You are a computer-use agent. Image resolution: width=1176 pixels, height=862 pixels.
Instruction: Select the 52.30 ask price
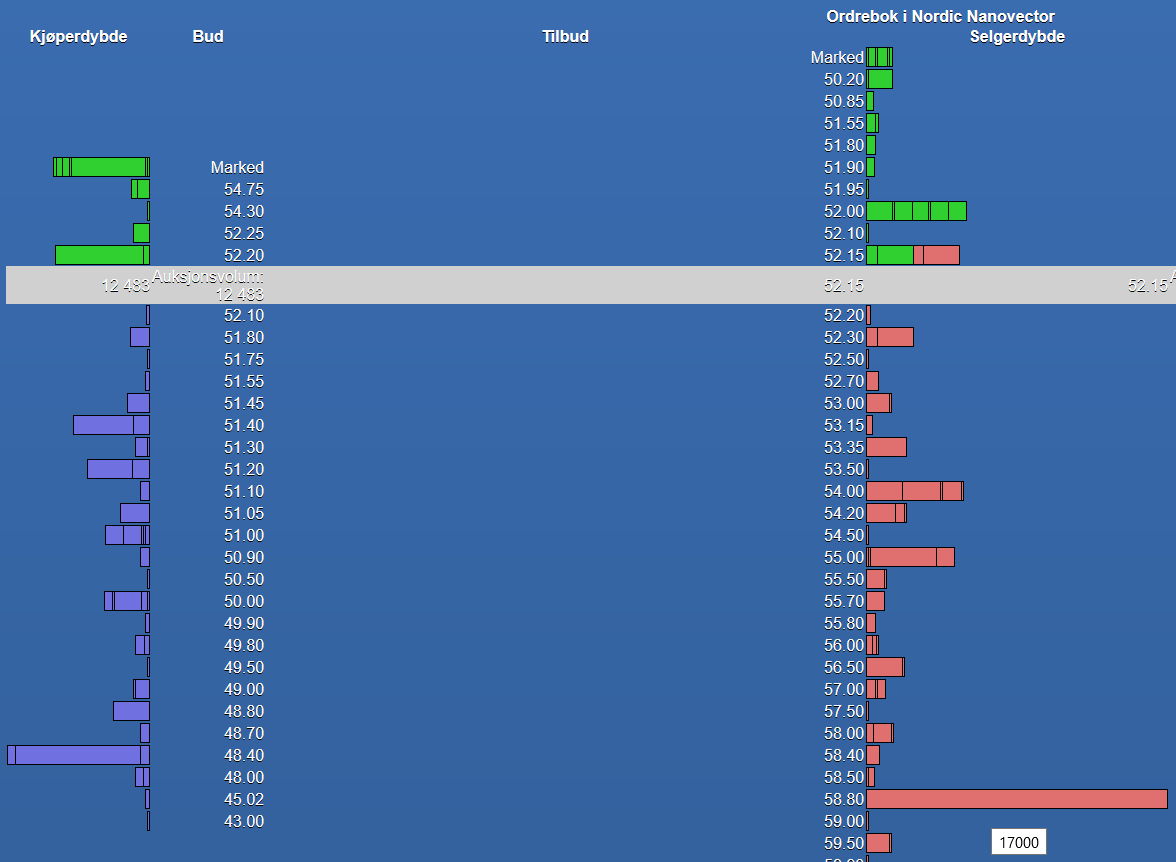[844, 338]
